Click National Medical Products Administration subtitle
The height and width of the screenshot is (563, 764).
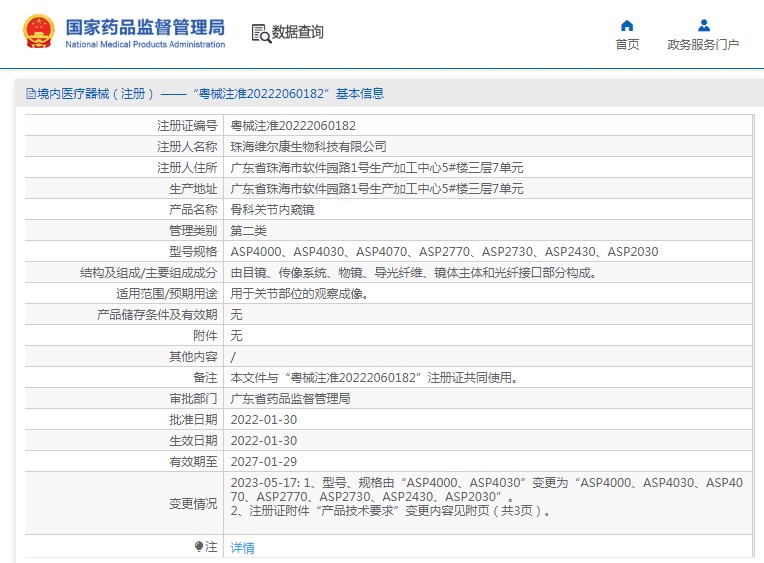click(145, 44)
